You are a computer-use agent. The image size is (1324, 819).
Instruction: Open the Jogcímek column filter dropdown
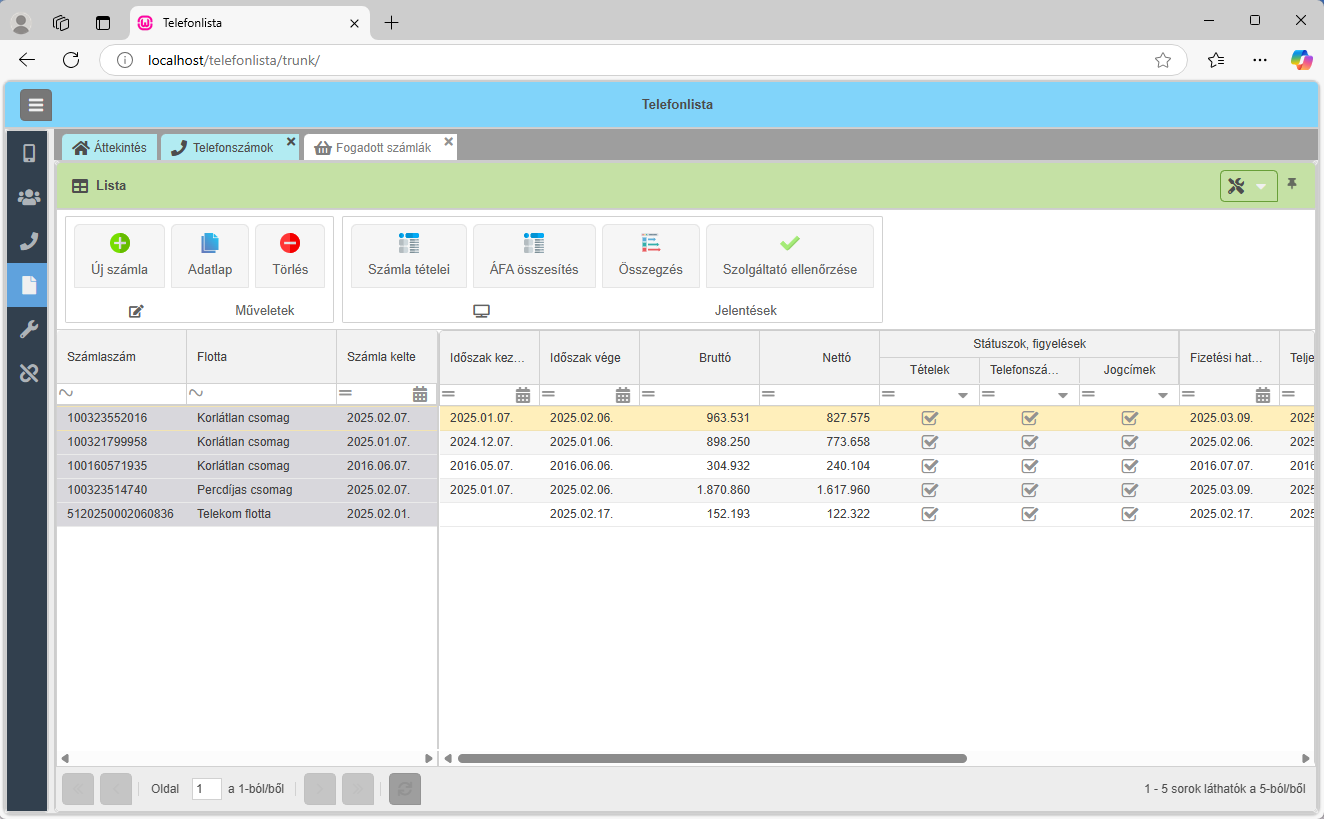[x=1162, y=395]
